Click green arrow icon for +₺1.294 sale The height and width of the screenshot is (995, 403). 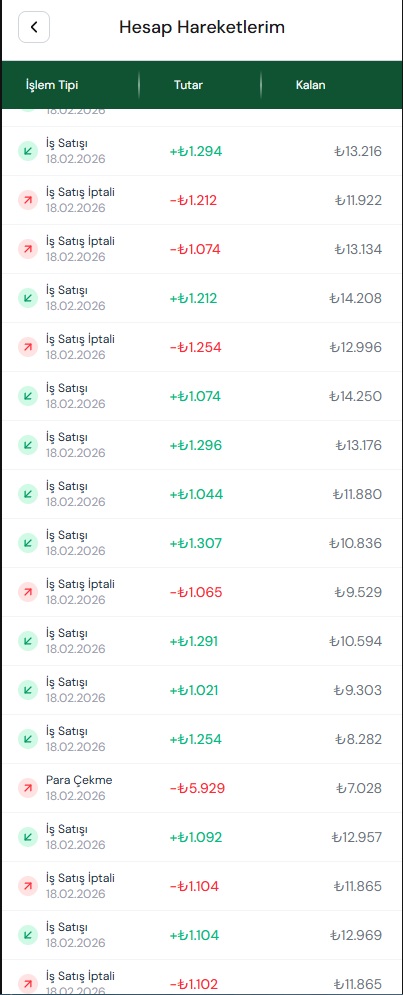tap(28, 151)
